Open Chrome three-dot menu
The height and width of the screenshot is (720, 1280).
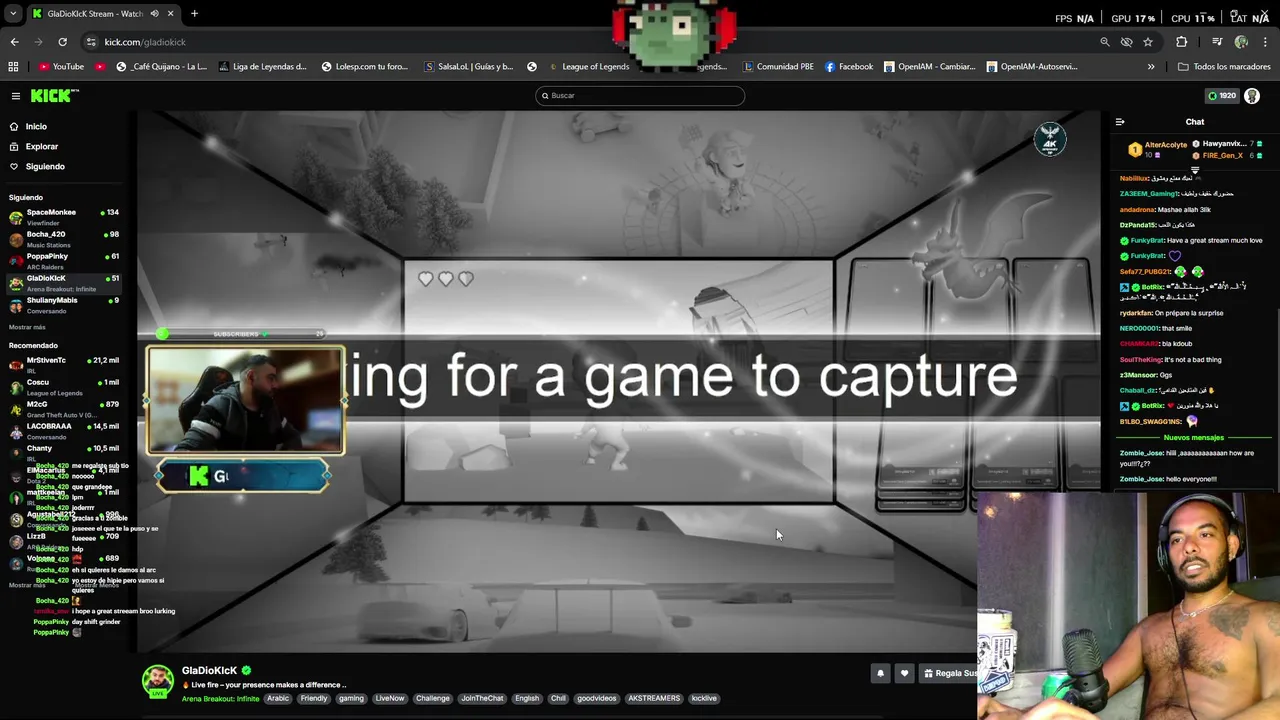1266,42
